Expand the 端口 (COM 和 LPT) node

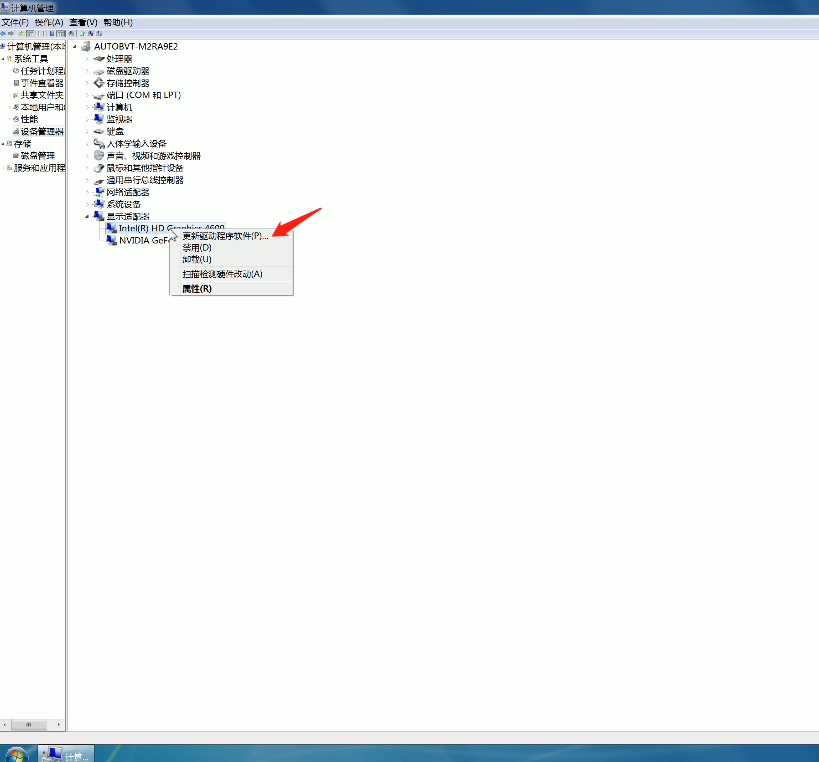[87, 96]
